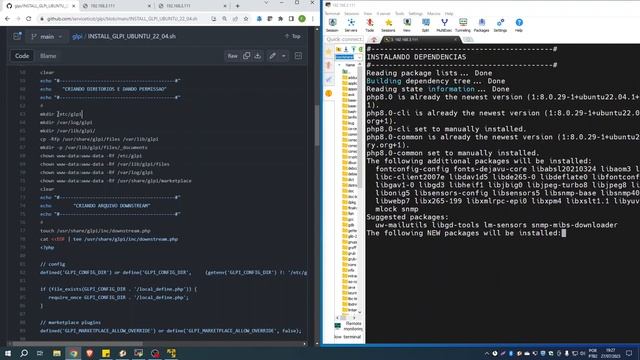Image resolution: width=640 pixels, height=360 pixels.
Task: Select the Blame view tab on GitHub
Action: click(x=48, y=56)
